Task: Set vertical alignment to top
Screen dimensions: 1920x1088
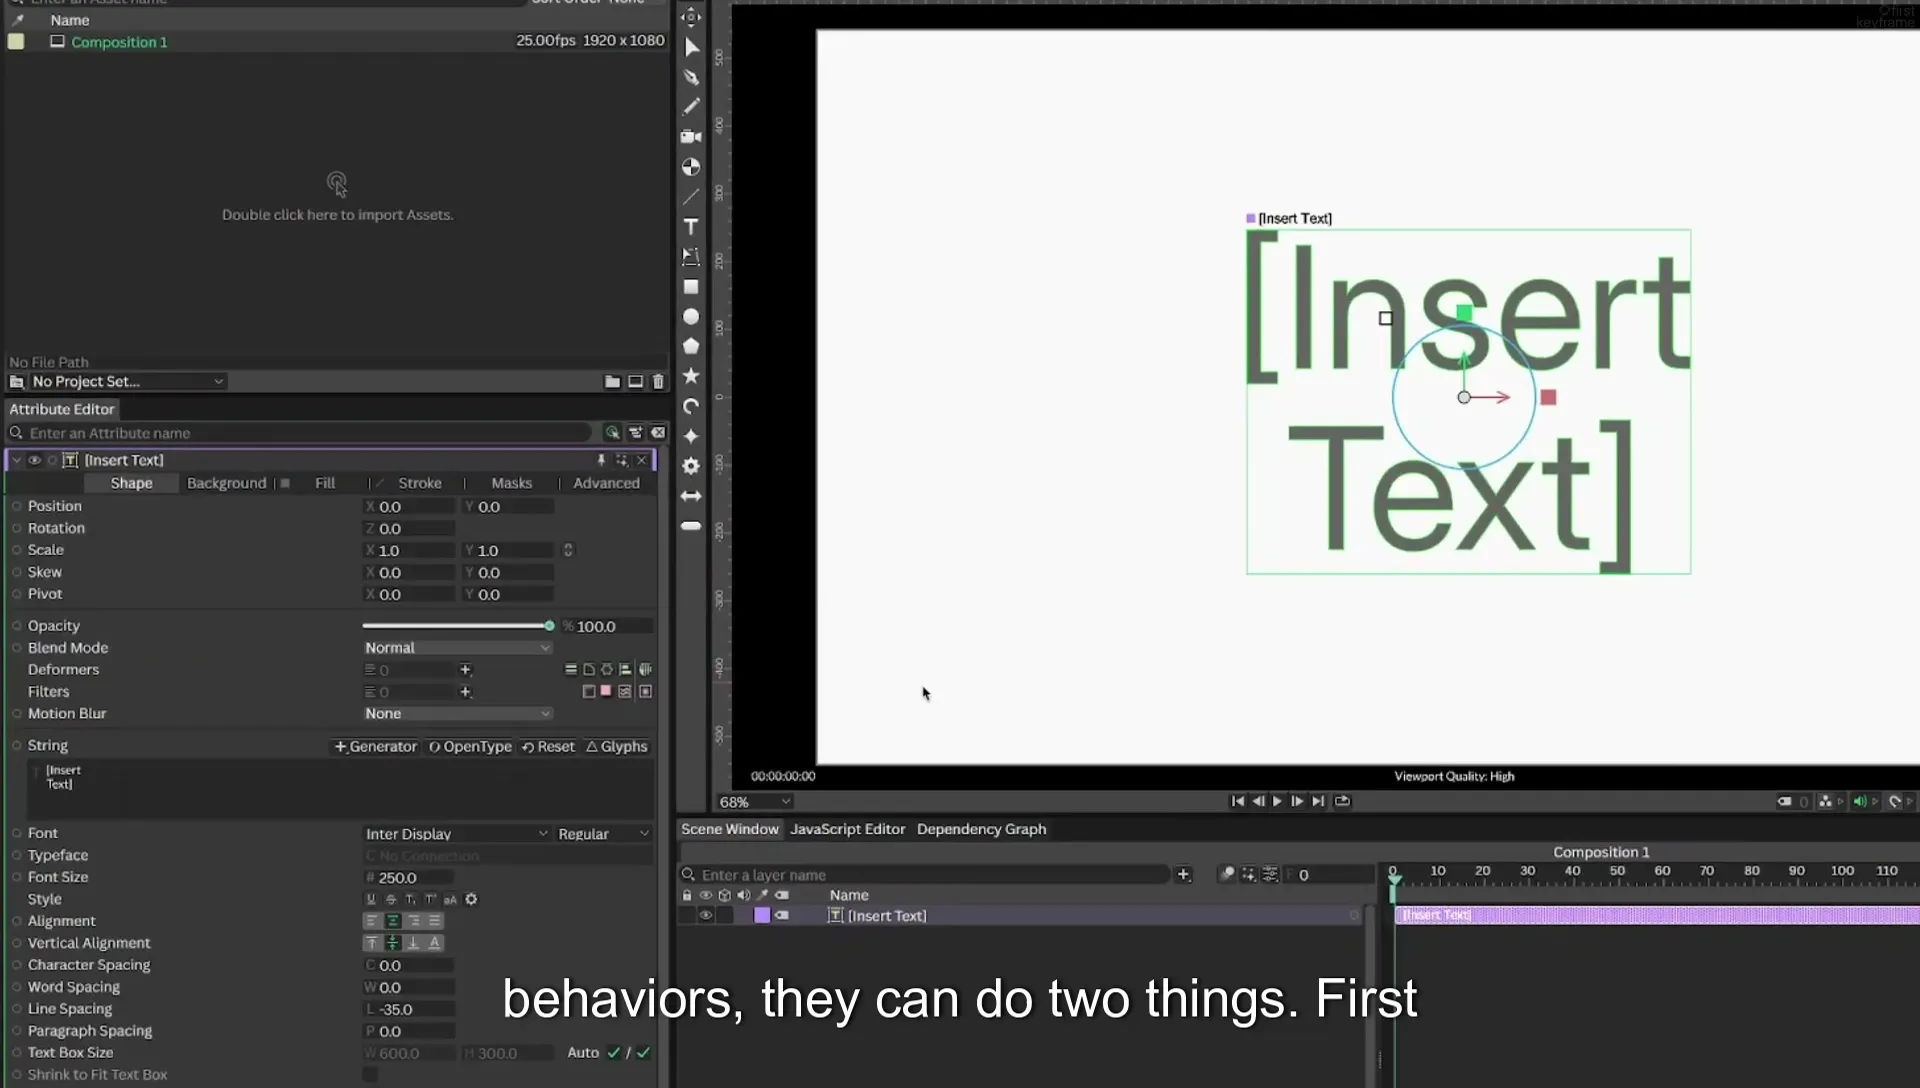Action: [x=372, y=943]
